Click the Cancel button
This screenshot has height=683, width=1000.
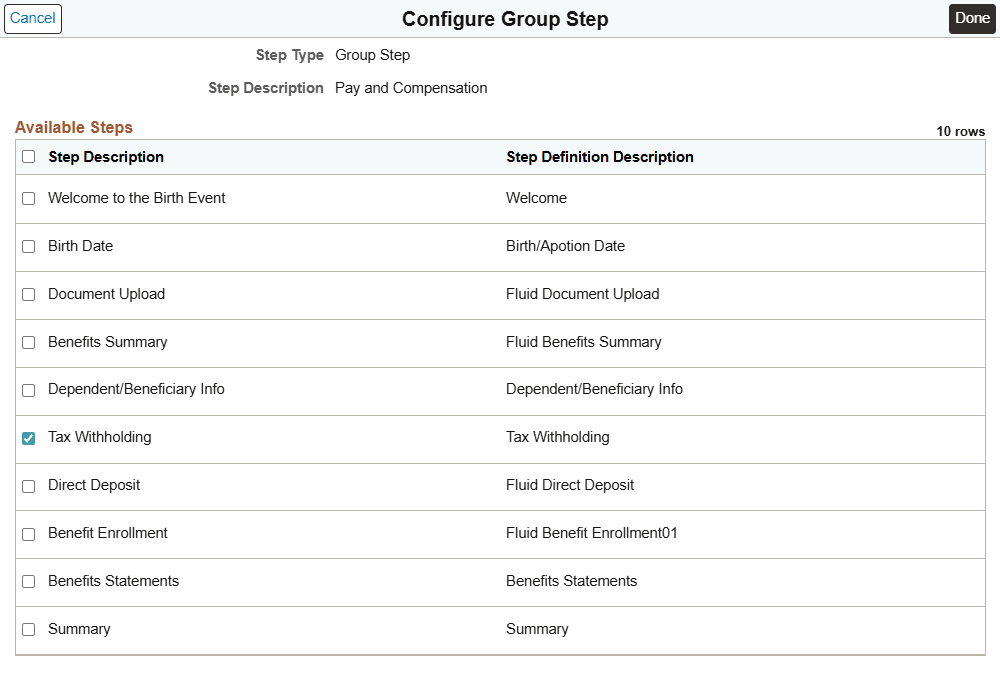[x=33, y=18]
